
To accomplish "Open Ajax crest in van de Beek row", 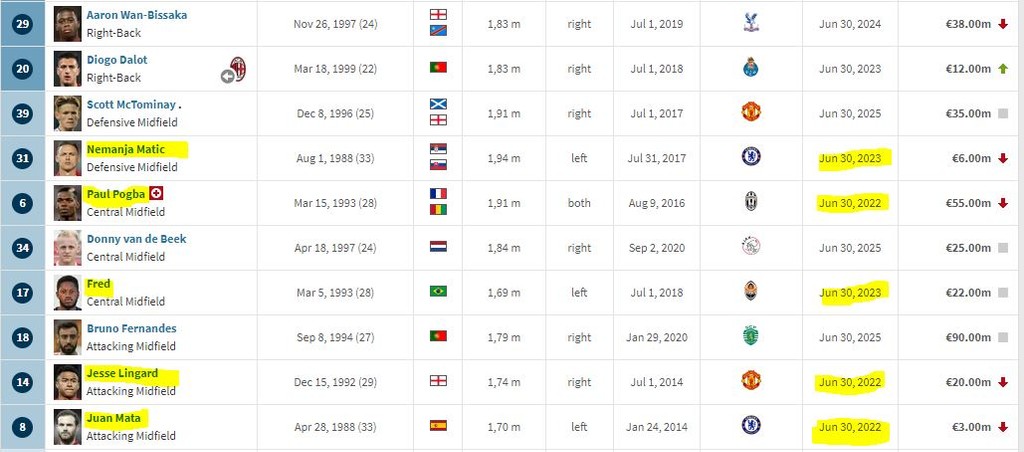I will 751,247.
